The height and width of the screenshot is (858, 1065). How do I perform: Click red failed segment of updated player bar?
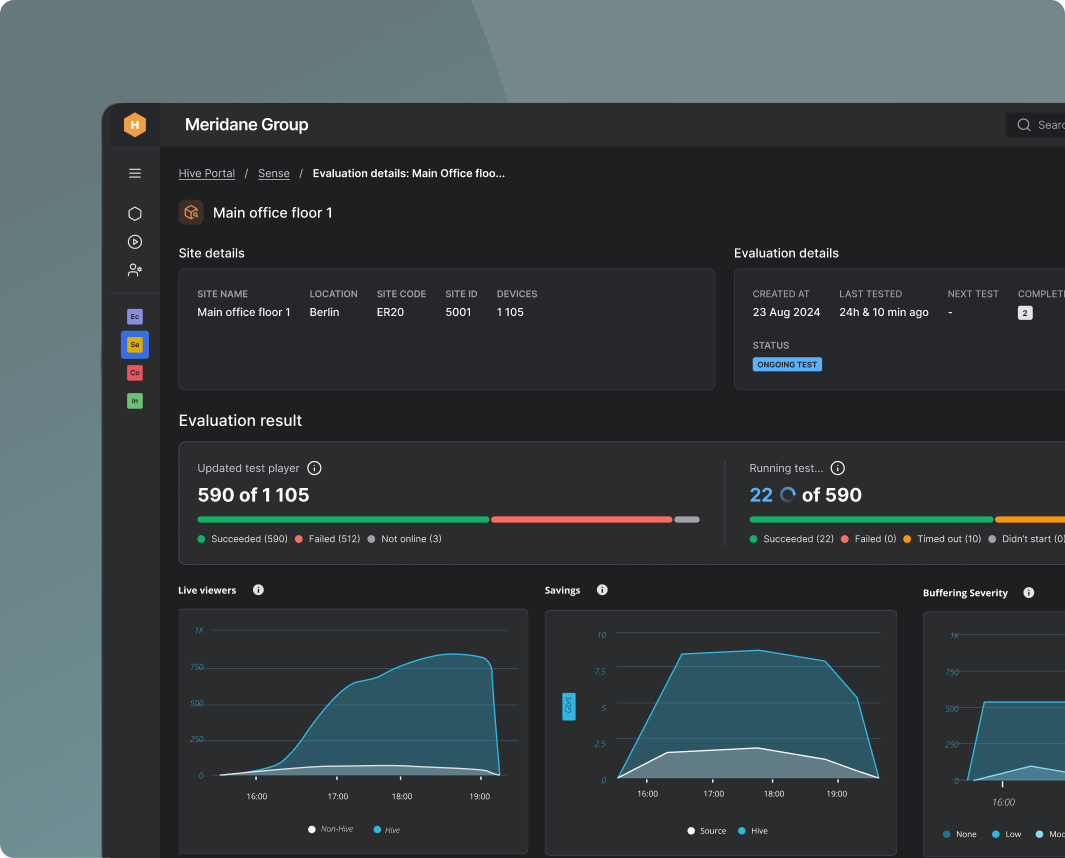[x=581, y=520]
